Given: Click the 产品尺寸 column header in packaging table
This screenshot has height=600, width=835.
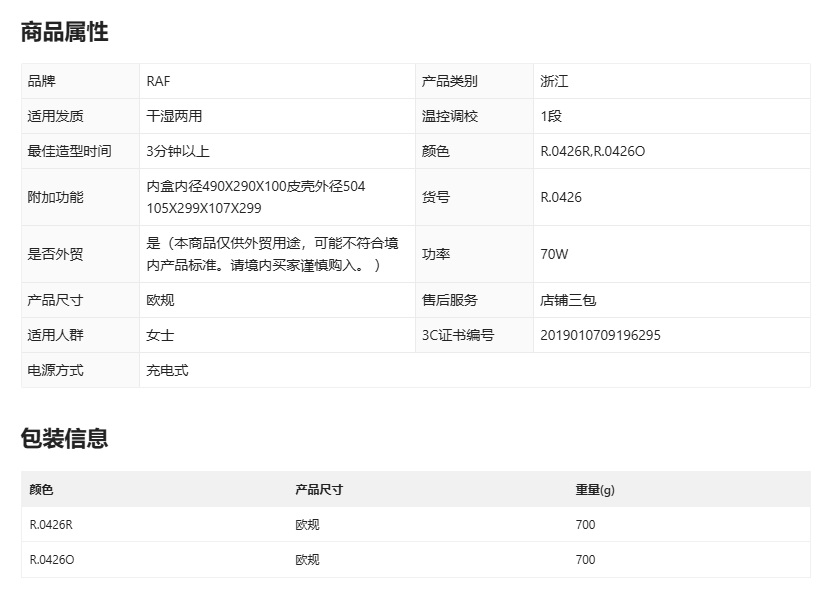Looking at the screenshot, I should tap(319, 490).
